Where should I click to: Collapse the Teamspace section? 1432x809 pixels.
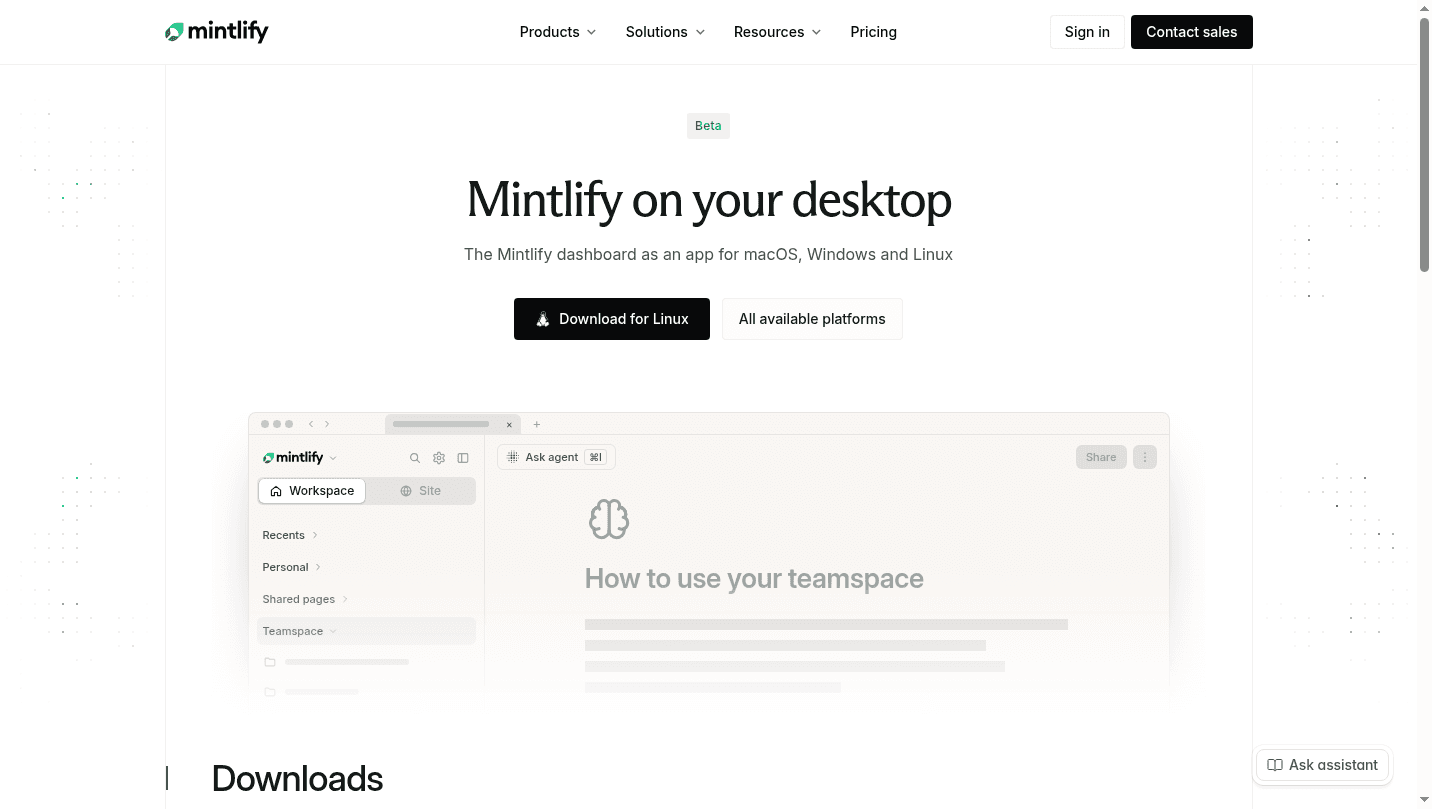[x=366, y=631]
